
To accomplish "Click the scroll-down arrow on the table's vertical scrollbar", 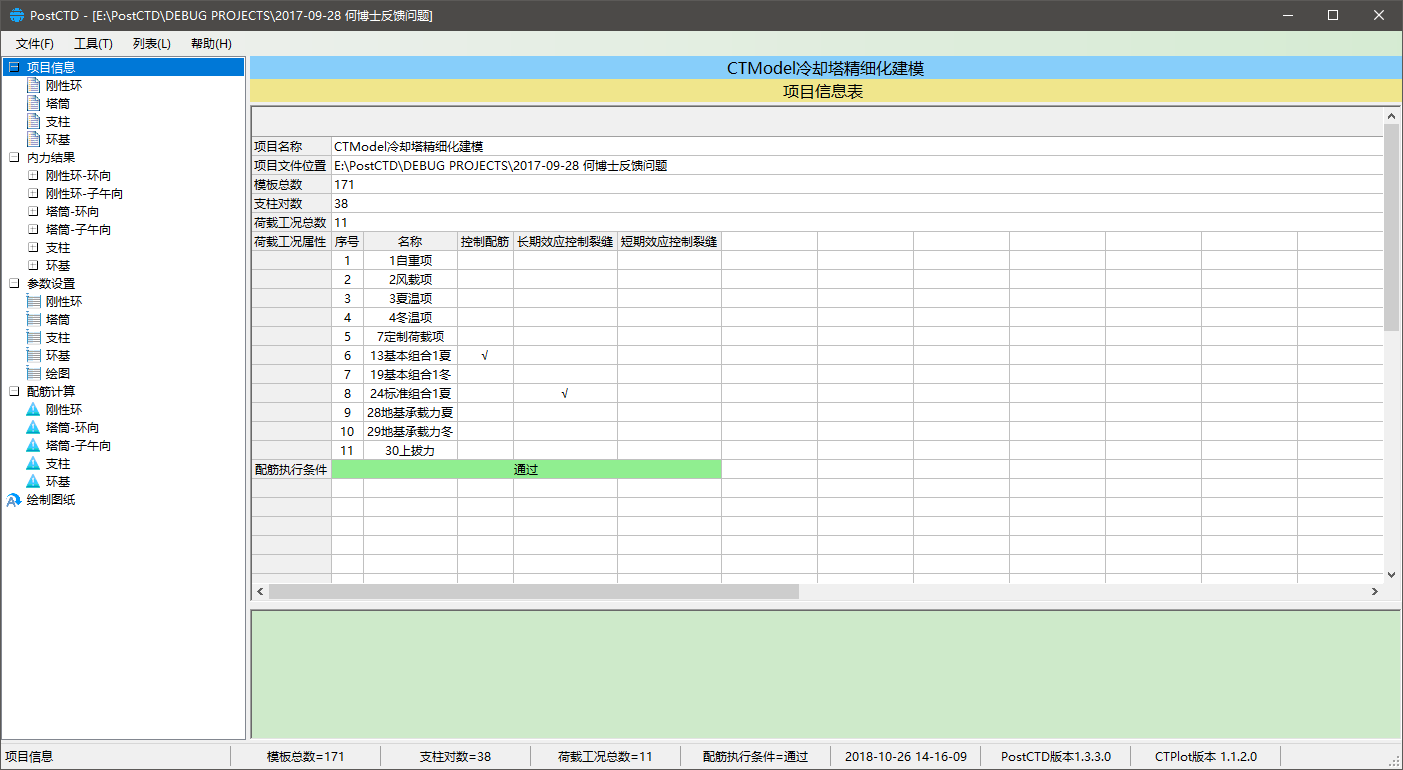I will tap(1391, 575).
